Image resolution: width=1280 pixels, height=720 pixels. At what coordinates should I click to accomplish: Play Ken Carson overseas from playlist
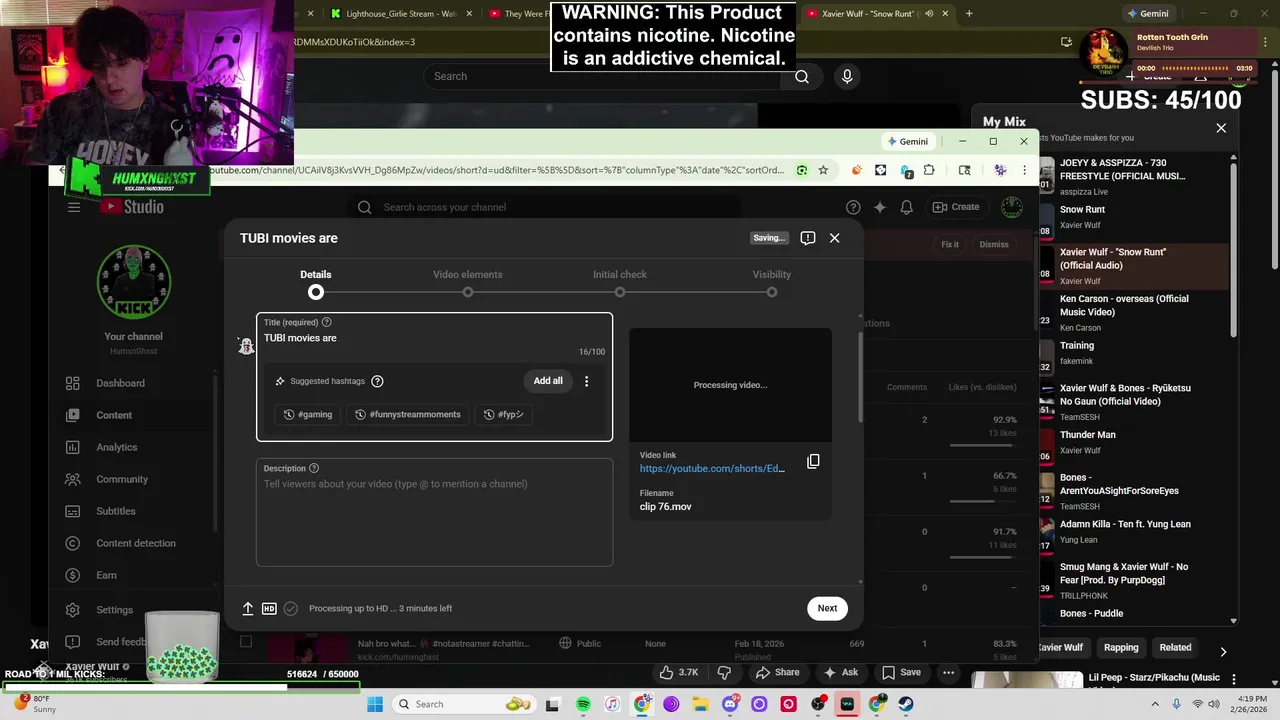click(x=1132, y=312)
